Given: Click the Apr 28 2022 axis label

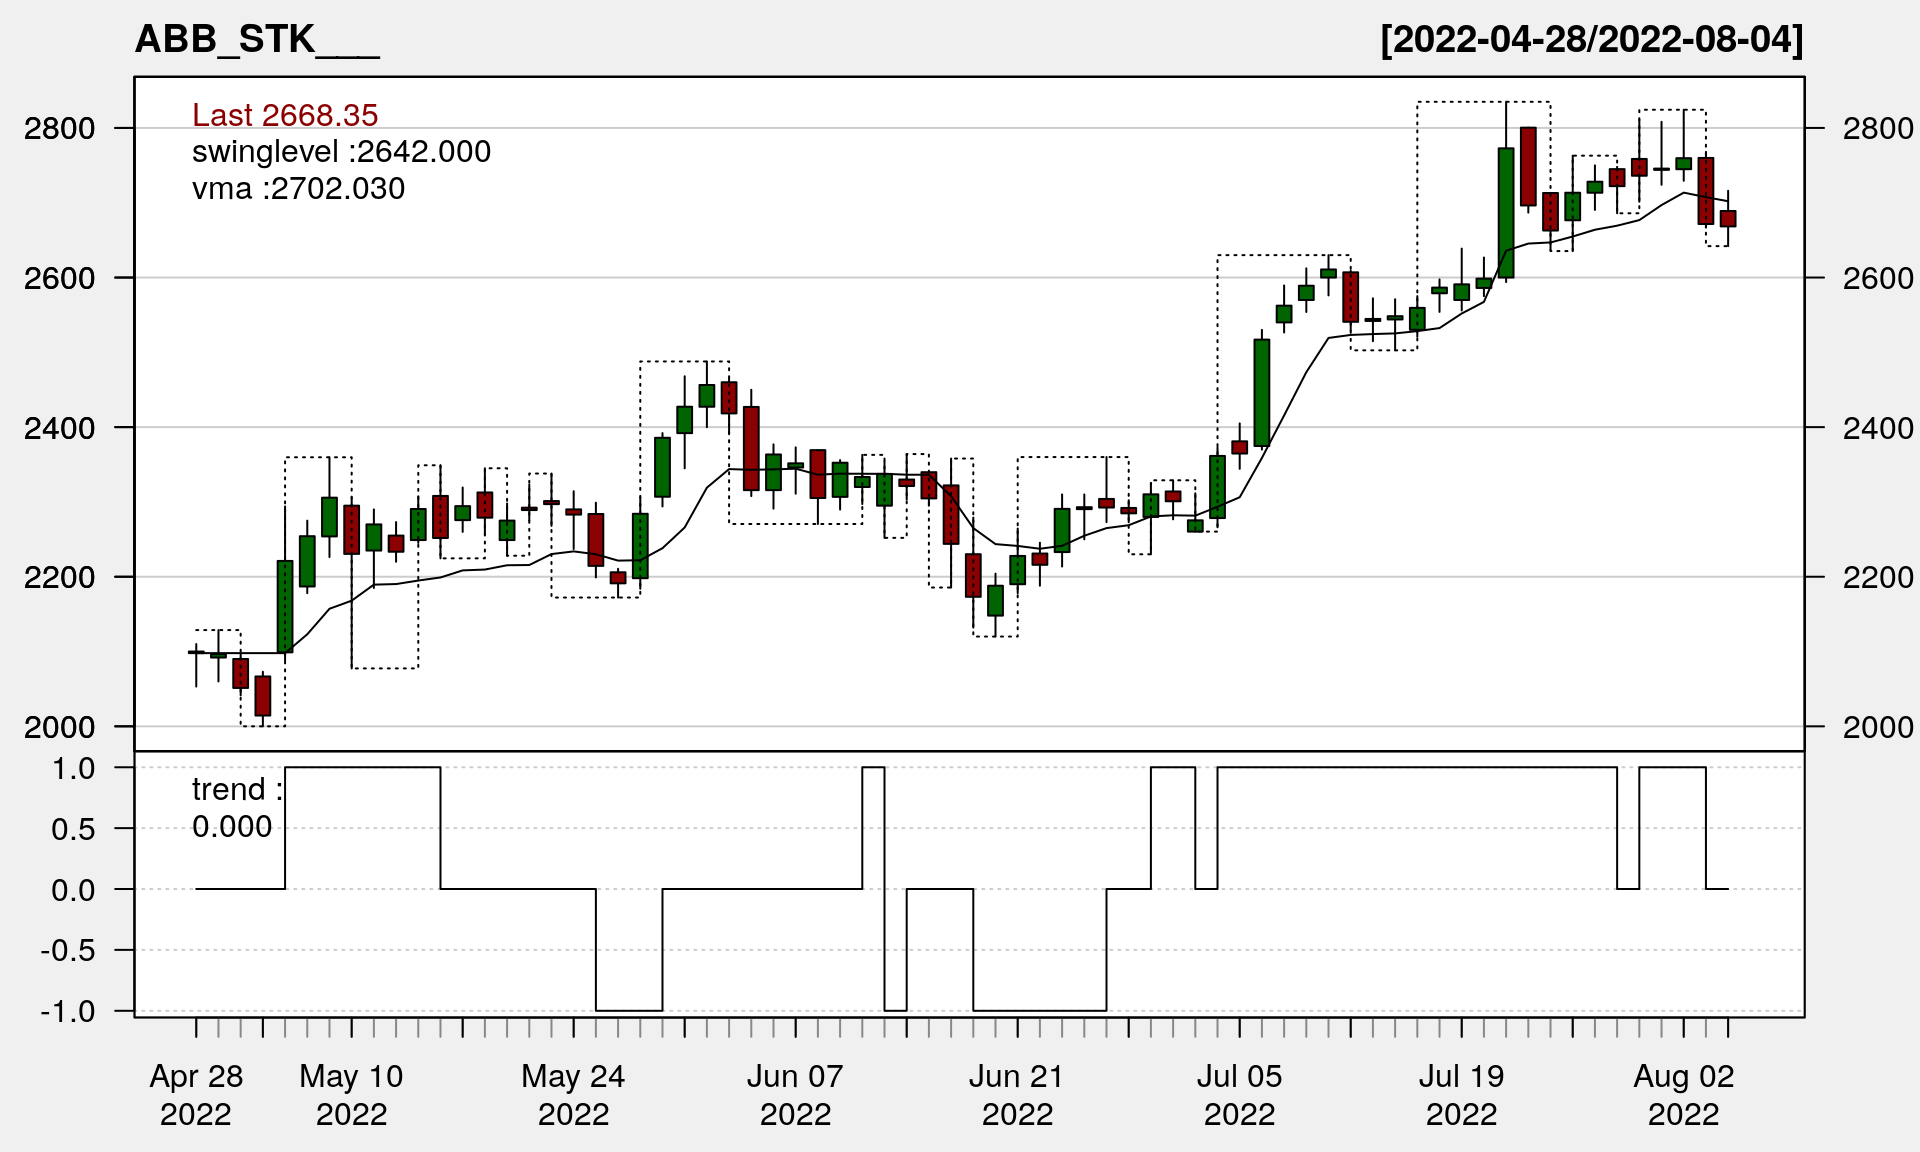Looking at the screenshot, I should tap(196, 1094).
